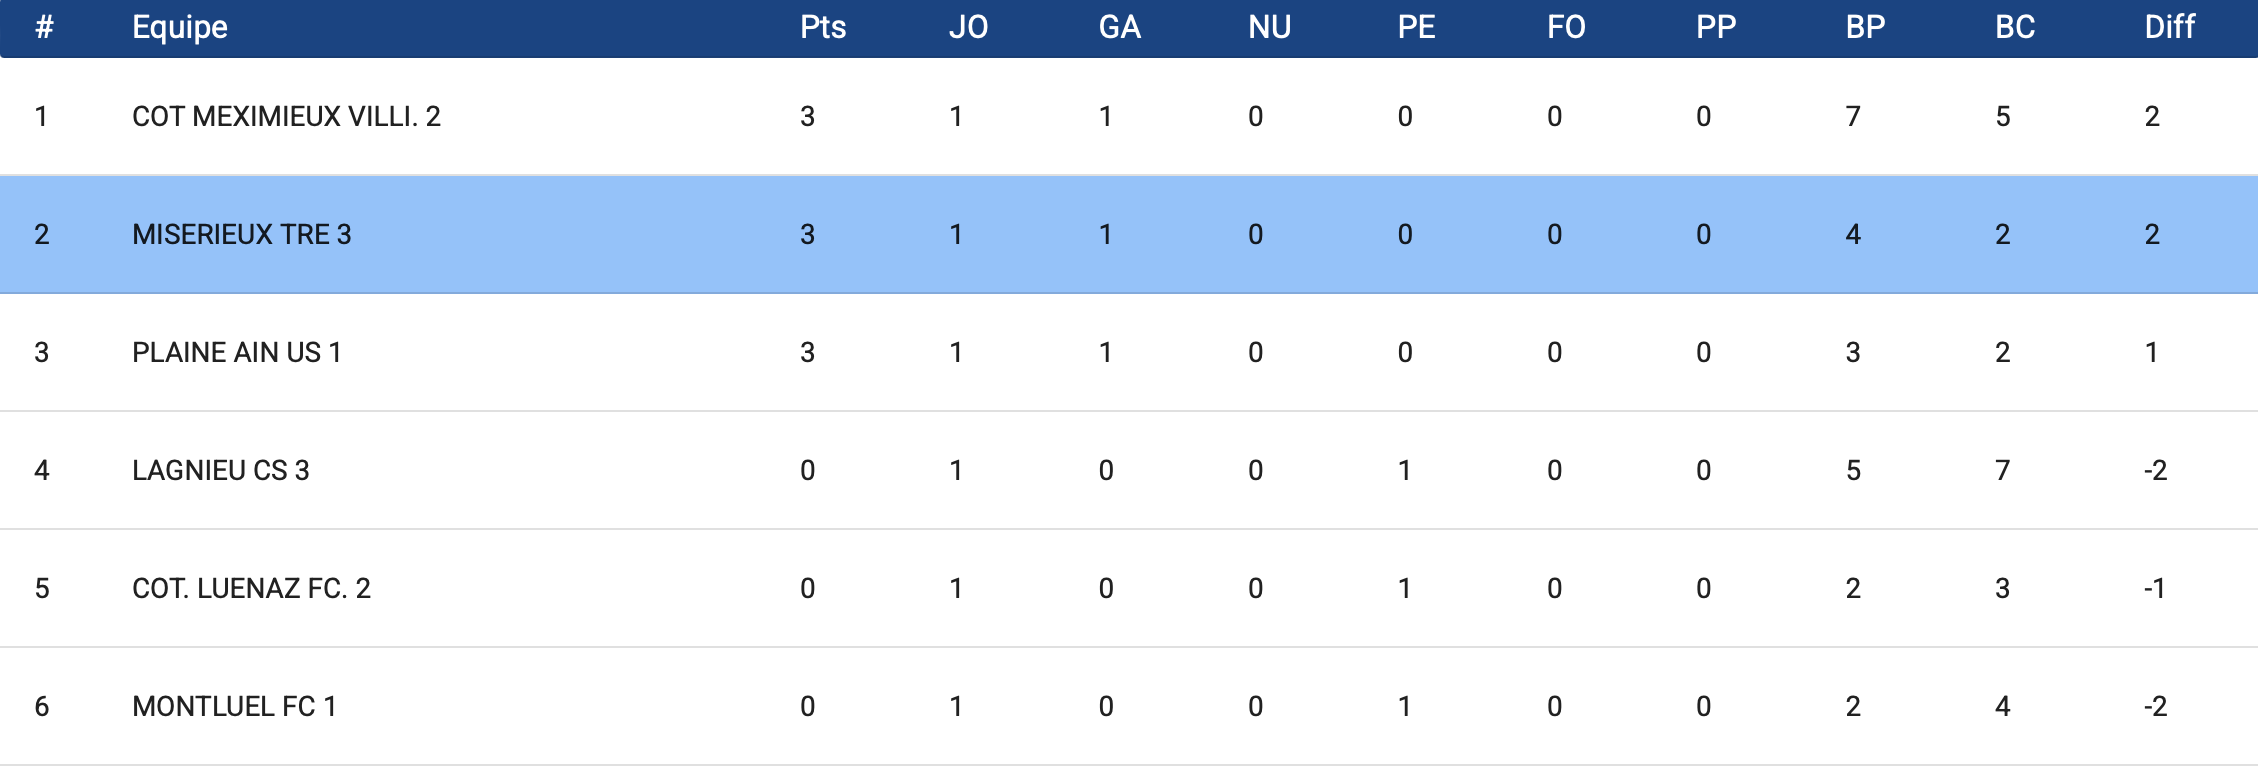Image resolution: width=2258 pixels, height=766 pixels.
Task: Click the GA column header
Action: pos(1119,27)
